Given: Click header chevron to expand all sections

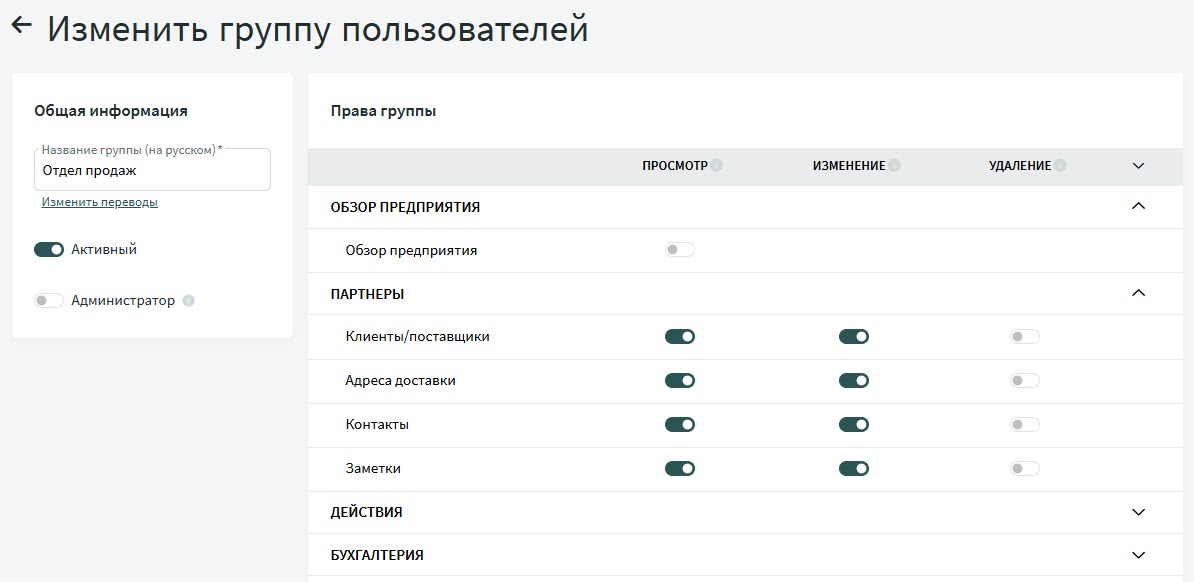Looking at the screenshot, I should click(x=1137, y=166).
